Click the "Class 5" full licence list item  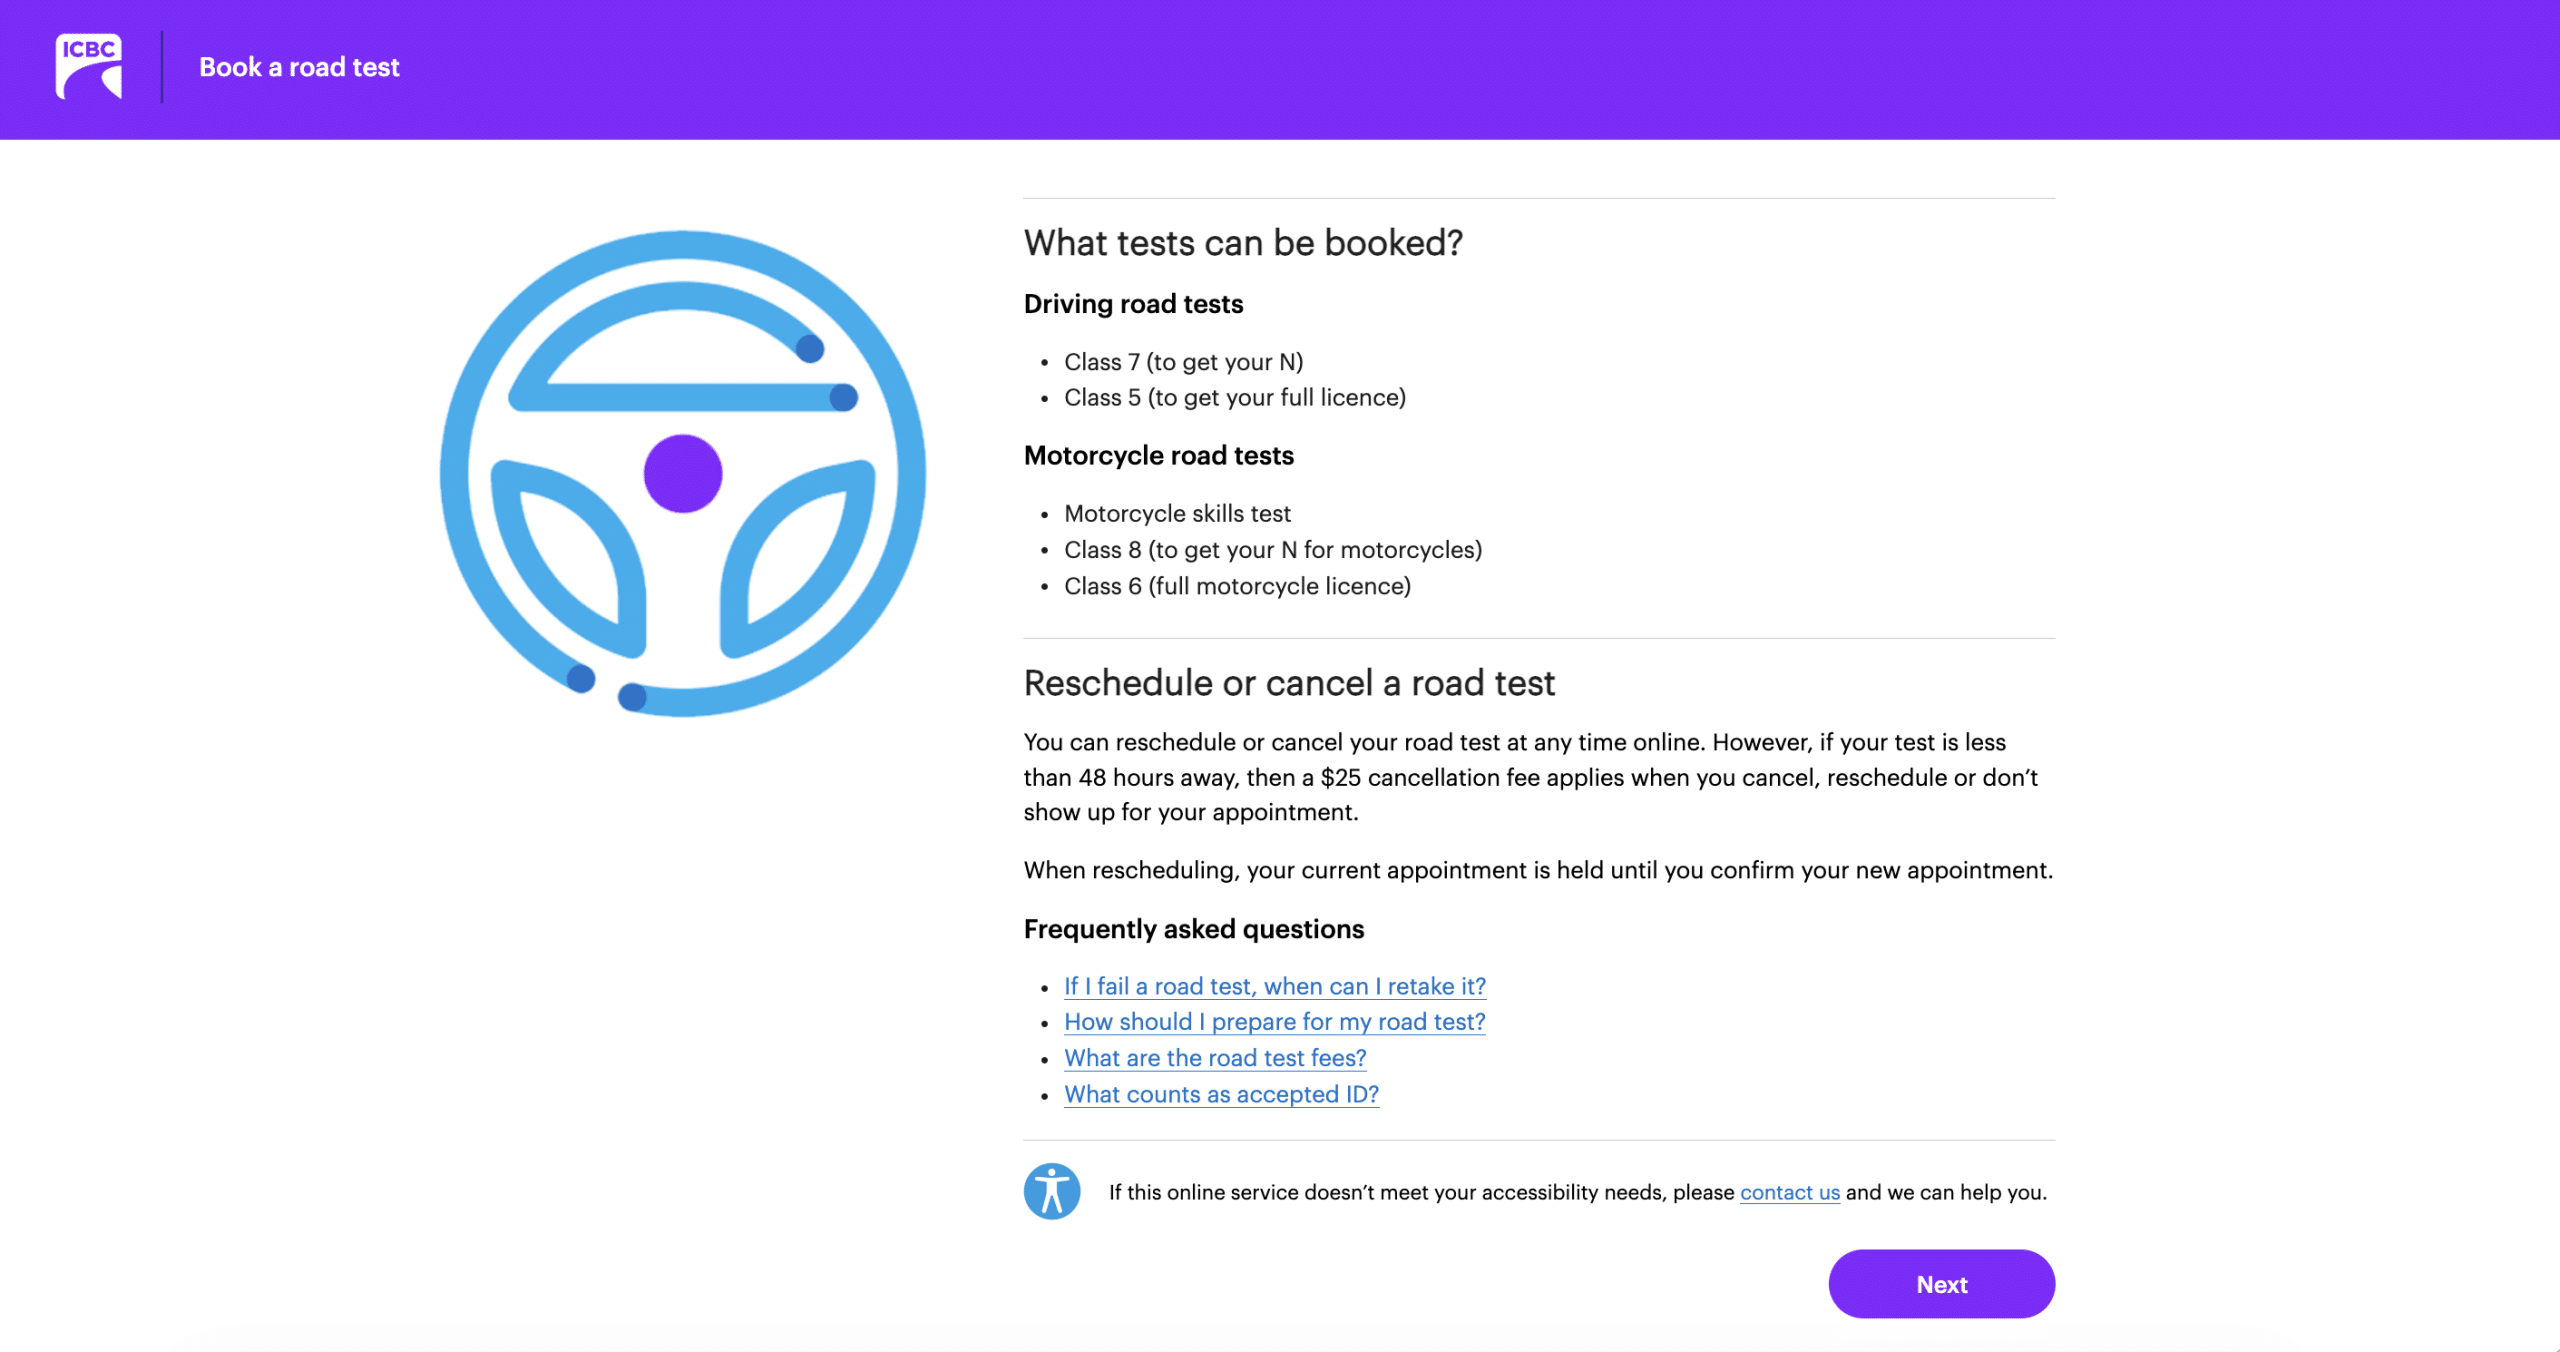tap(1234, 398)
